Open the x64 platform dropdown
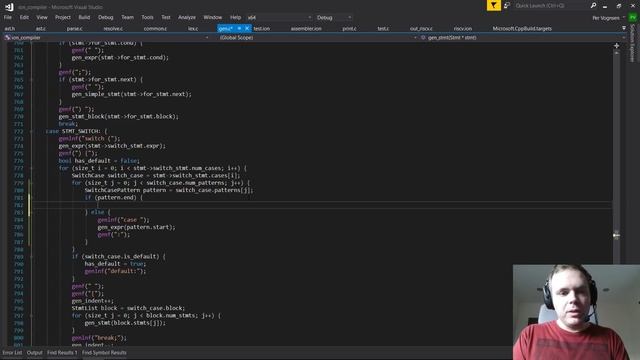The height and width of the screenshot is (360, 640). coord(279,18)
